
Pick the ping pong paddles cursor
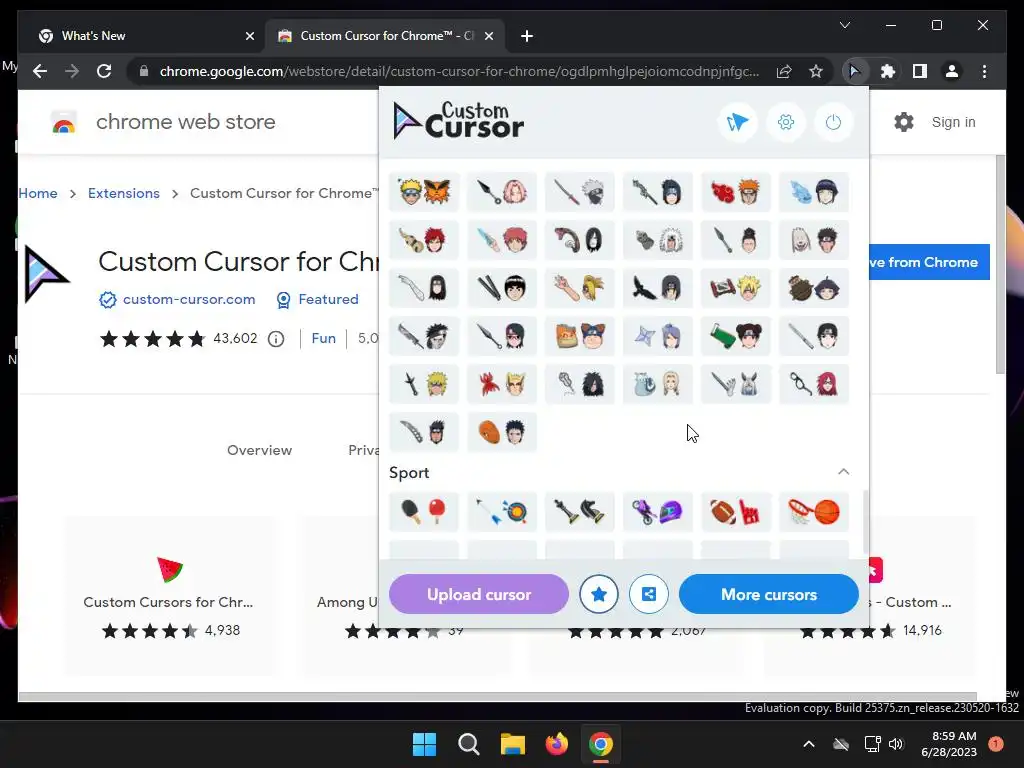tap(424, 511)
